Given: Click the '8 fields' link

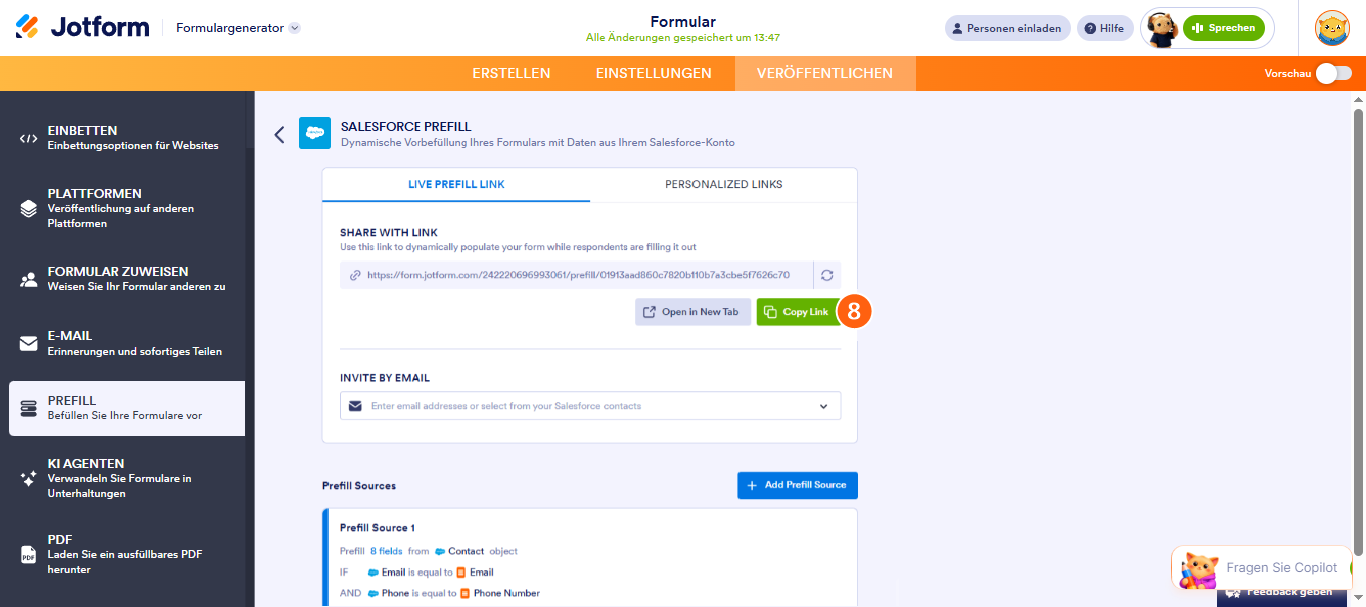Looking at the screenshot, I should click(387, 551).
